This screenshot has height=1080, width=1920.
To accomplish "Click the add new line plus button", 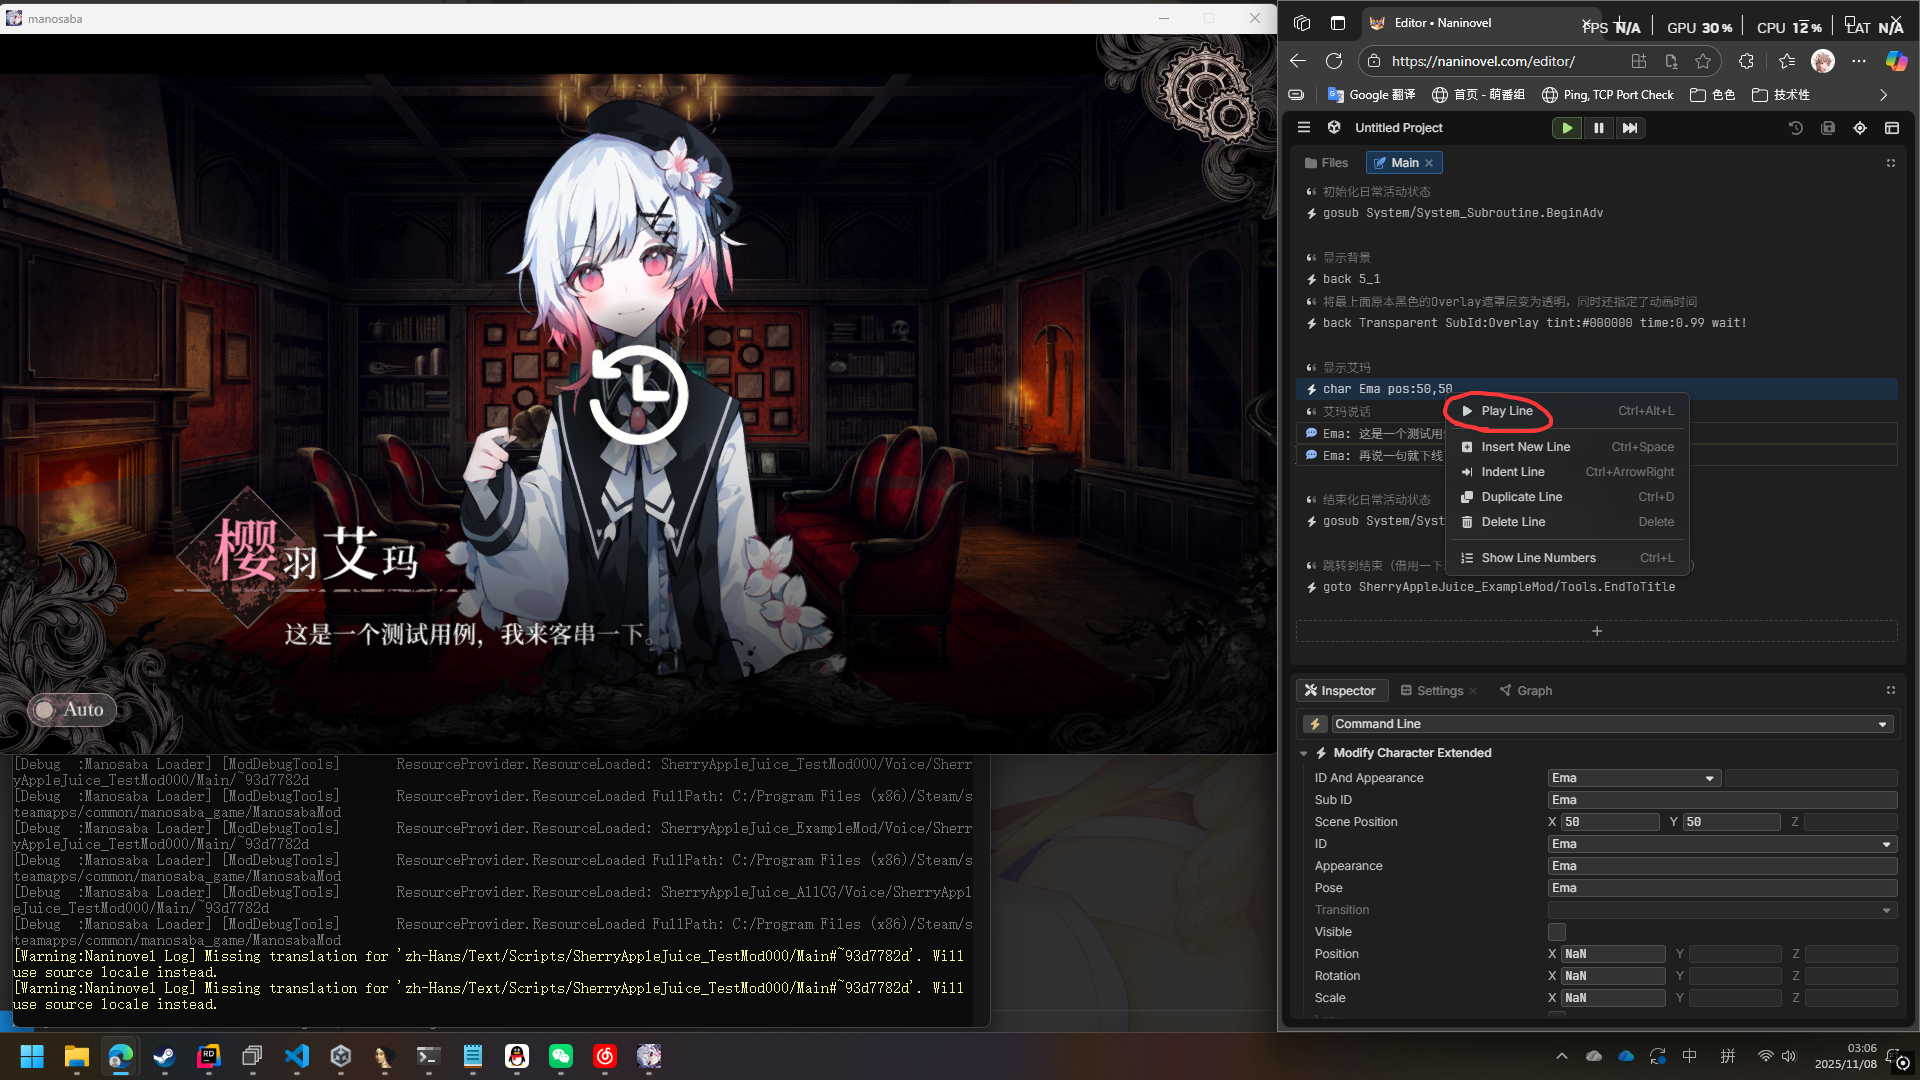I will (1596, 631).
